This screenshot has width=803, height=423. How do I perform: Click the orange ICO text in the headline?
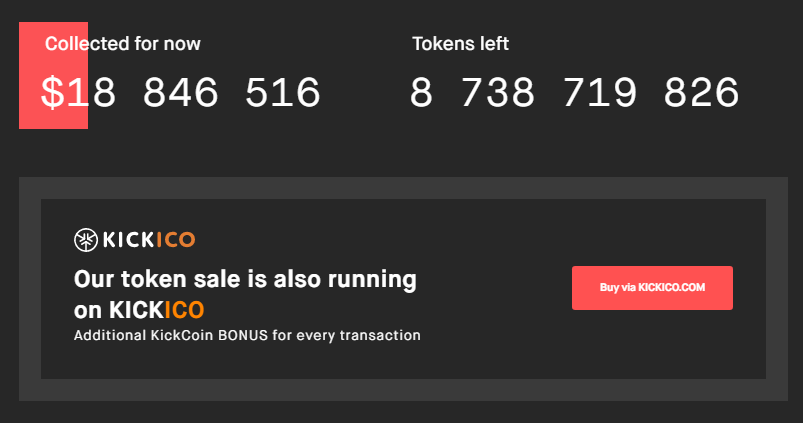click(x=184, y=310)
